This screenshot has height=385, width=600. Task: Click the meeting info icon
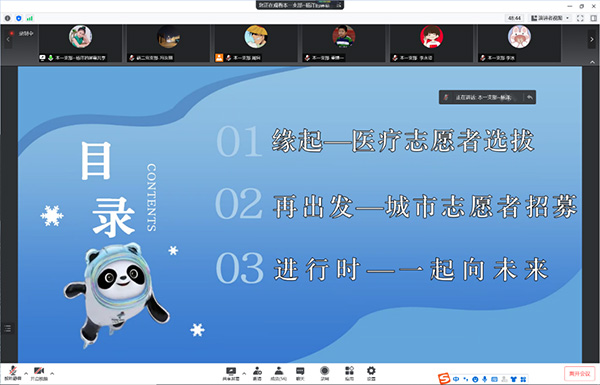click(x=8, y=18)
